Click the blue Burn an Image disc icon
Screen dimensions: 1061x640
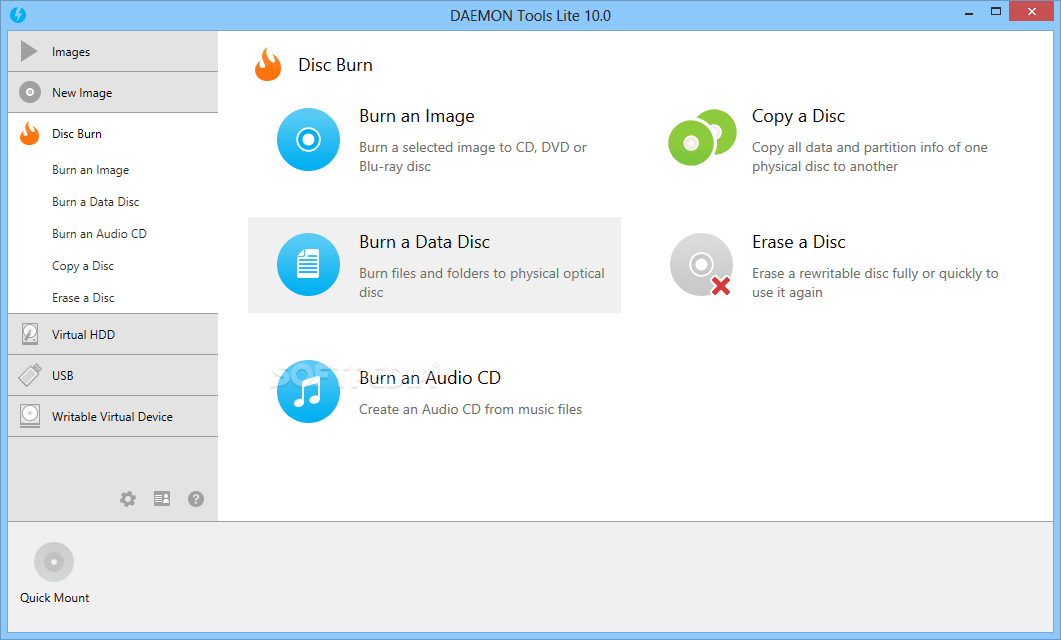[308, 139]
